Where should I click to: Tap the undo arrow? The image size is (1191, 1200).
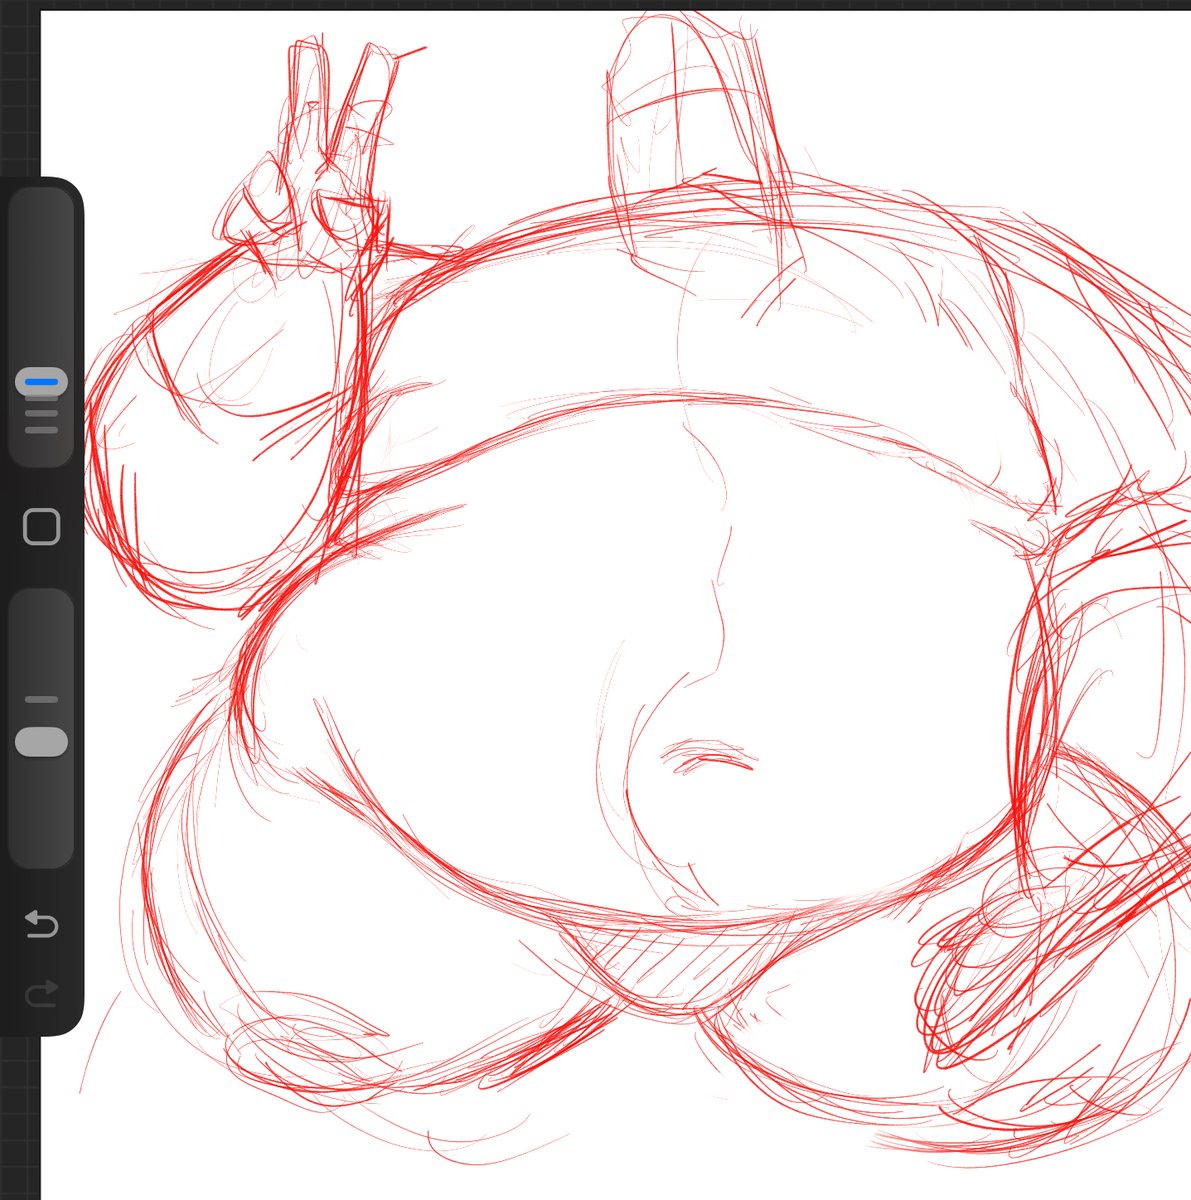pos(41,923)
